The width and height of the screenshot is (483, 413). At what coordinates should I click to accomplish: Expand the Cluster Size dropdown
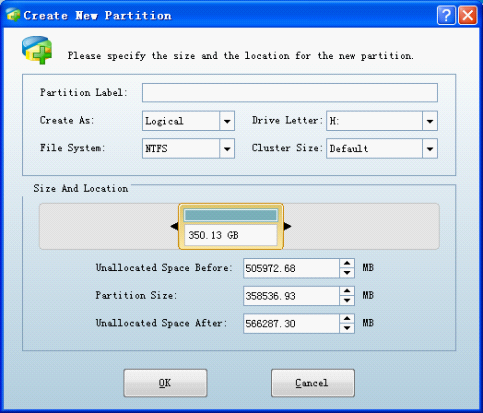click(x=430, y=149)
